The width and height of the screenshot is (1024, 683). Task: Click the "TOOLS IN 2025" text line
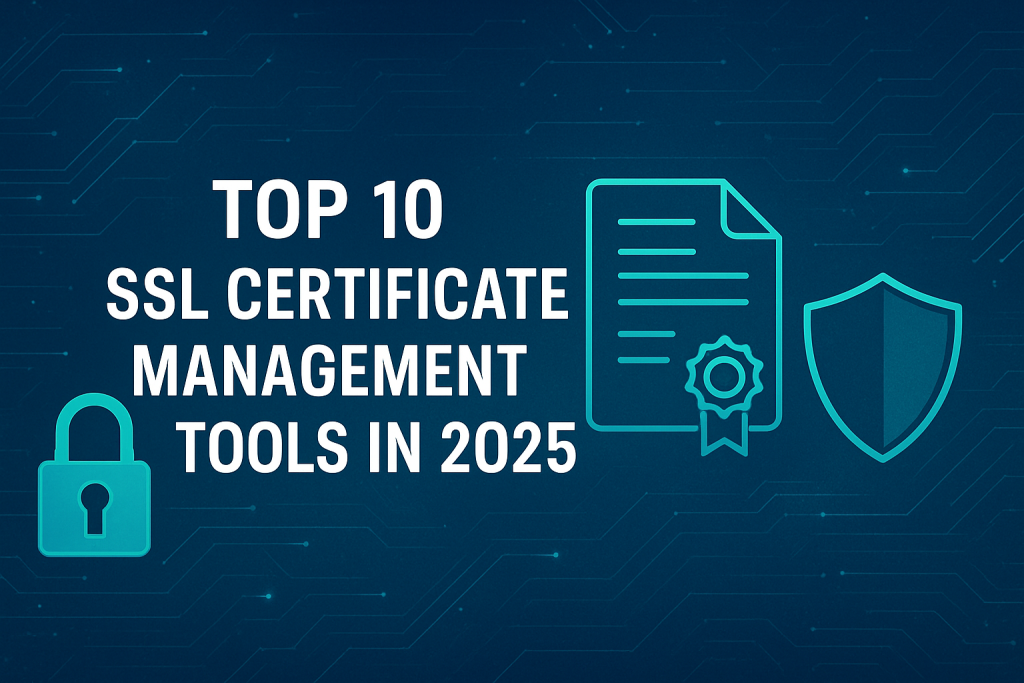click(x=378, y=445)
